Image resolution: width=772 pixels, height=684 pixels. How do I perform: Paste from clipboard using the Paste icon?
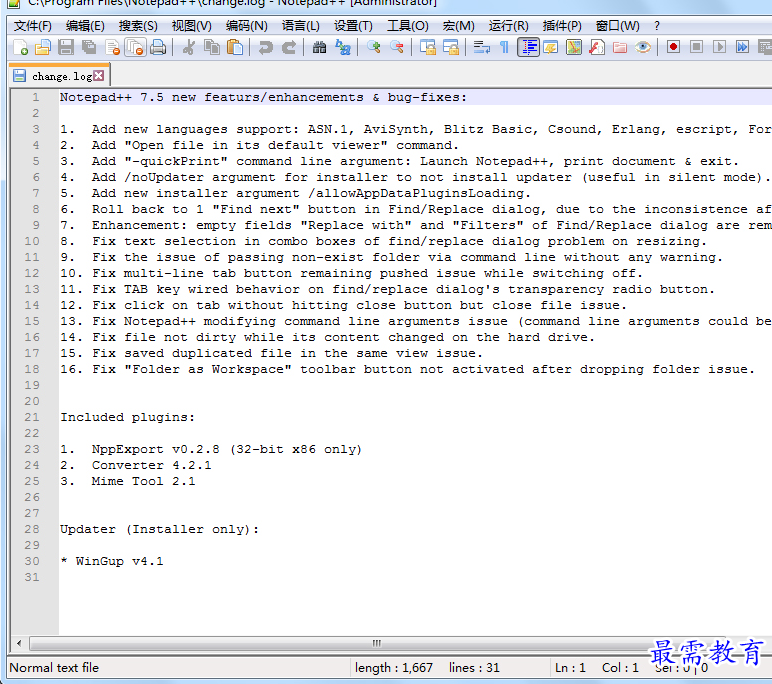235,47
